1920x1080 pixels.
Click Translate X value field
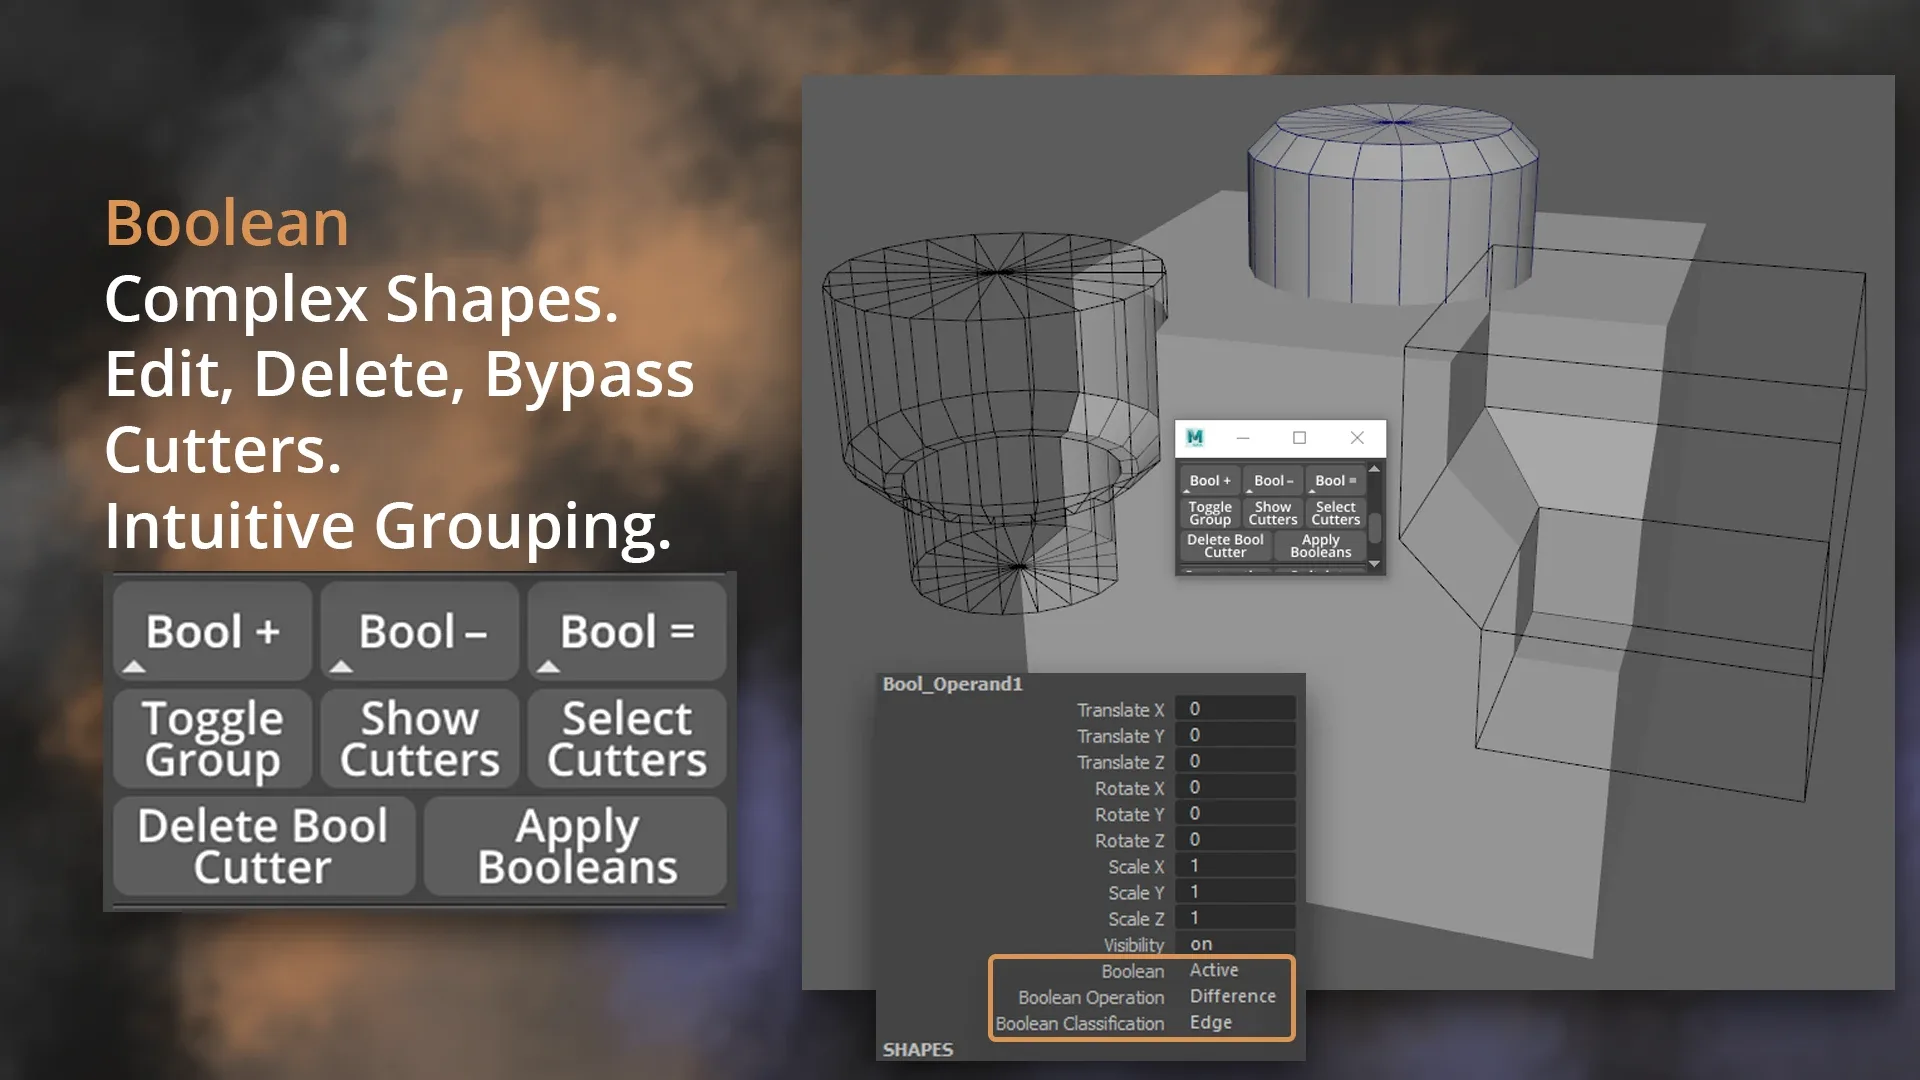(x=1234, y=709)
